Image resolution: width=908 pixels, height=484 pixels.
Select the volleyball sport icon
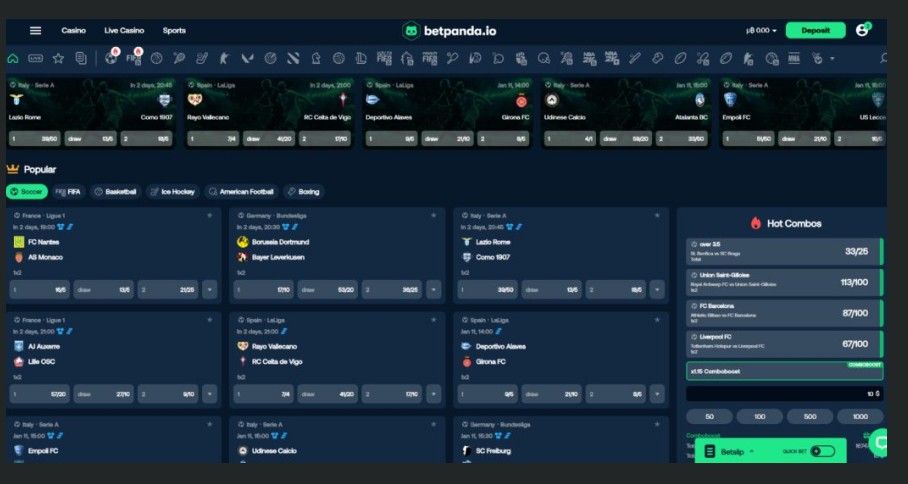tap(339, 58)
